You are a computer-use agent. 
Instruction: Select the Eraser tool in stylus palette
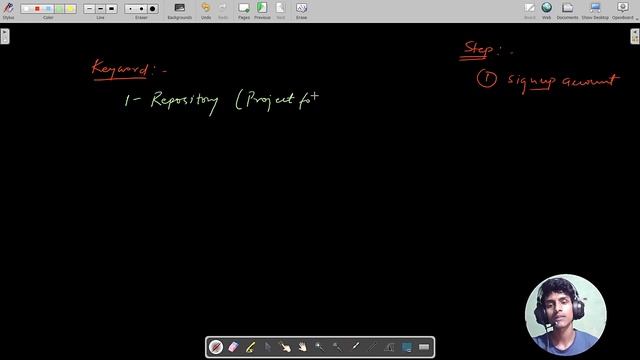[x=233, y=347]
